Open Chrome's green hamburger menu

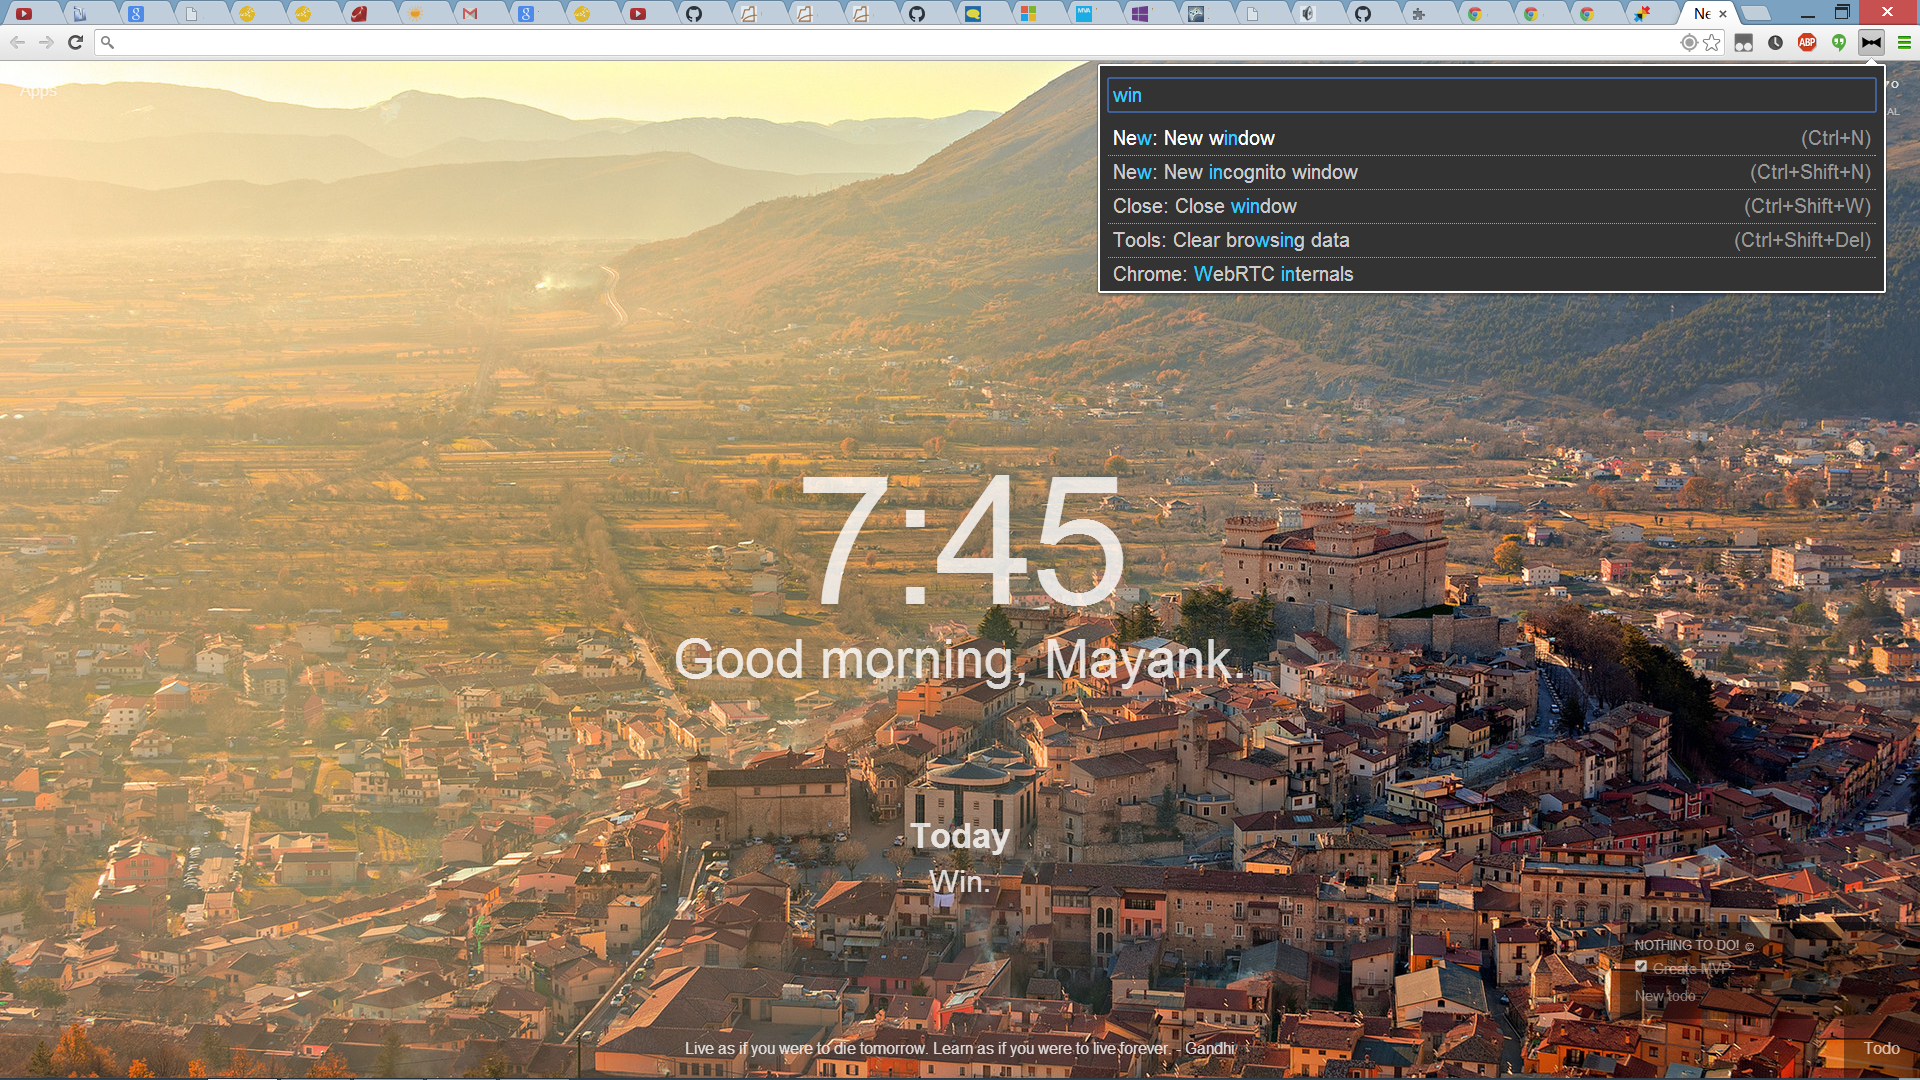click(x=1904, y=42)
